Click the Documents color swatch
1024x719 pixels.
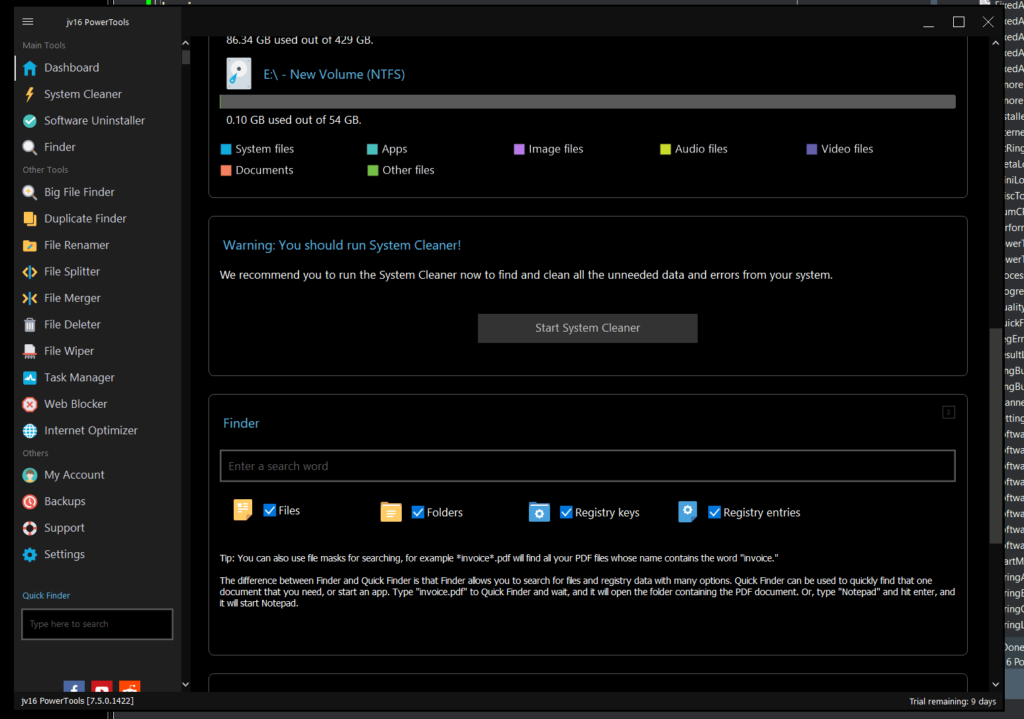(226, 170)
